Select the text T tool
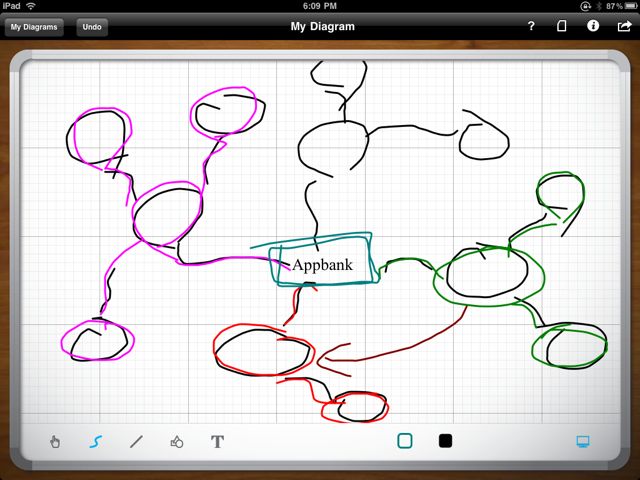 tap(218, 442)
